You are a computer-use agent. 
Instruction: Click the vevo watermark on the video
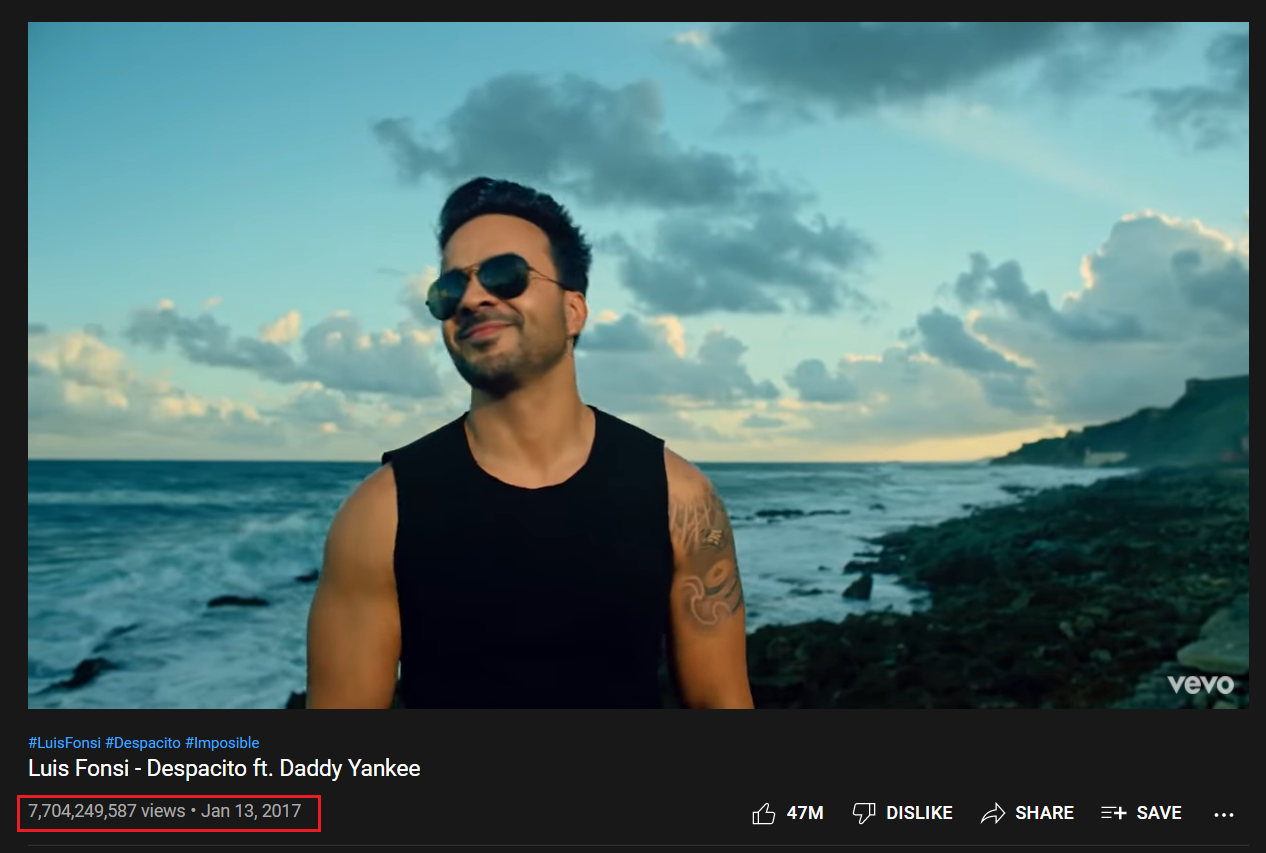point(1200,684)
